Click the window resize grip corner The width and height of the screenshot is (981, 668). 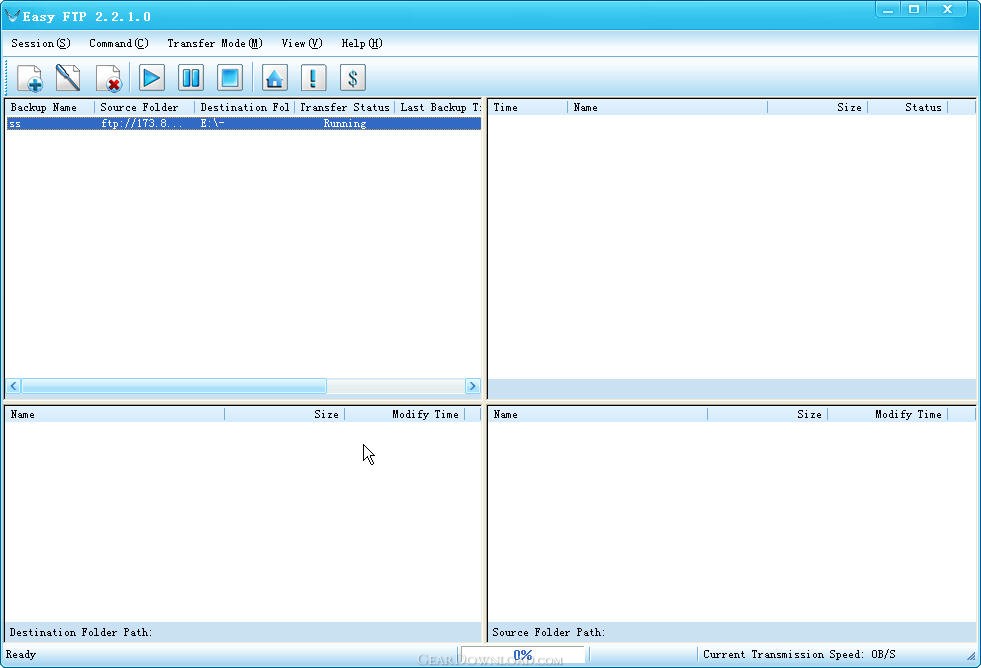tap(971, 656)
